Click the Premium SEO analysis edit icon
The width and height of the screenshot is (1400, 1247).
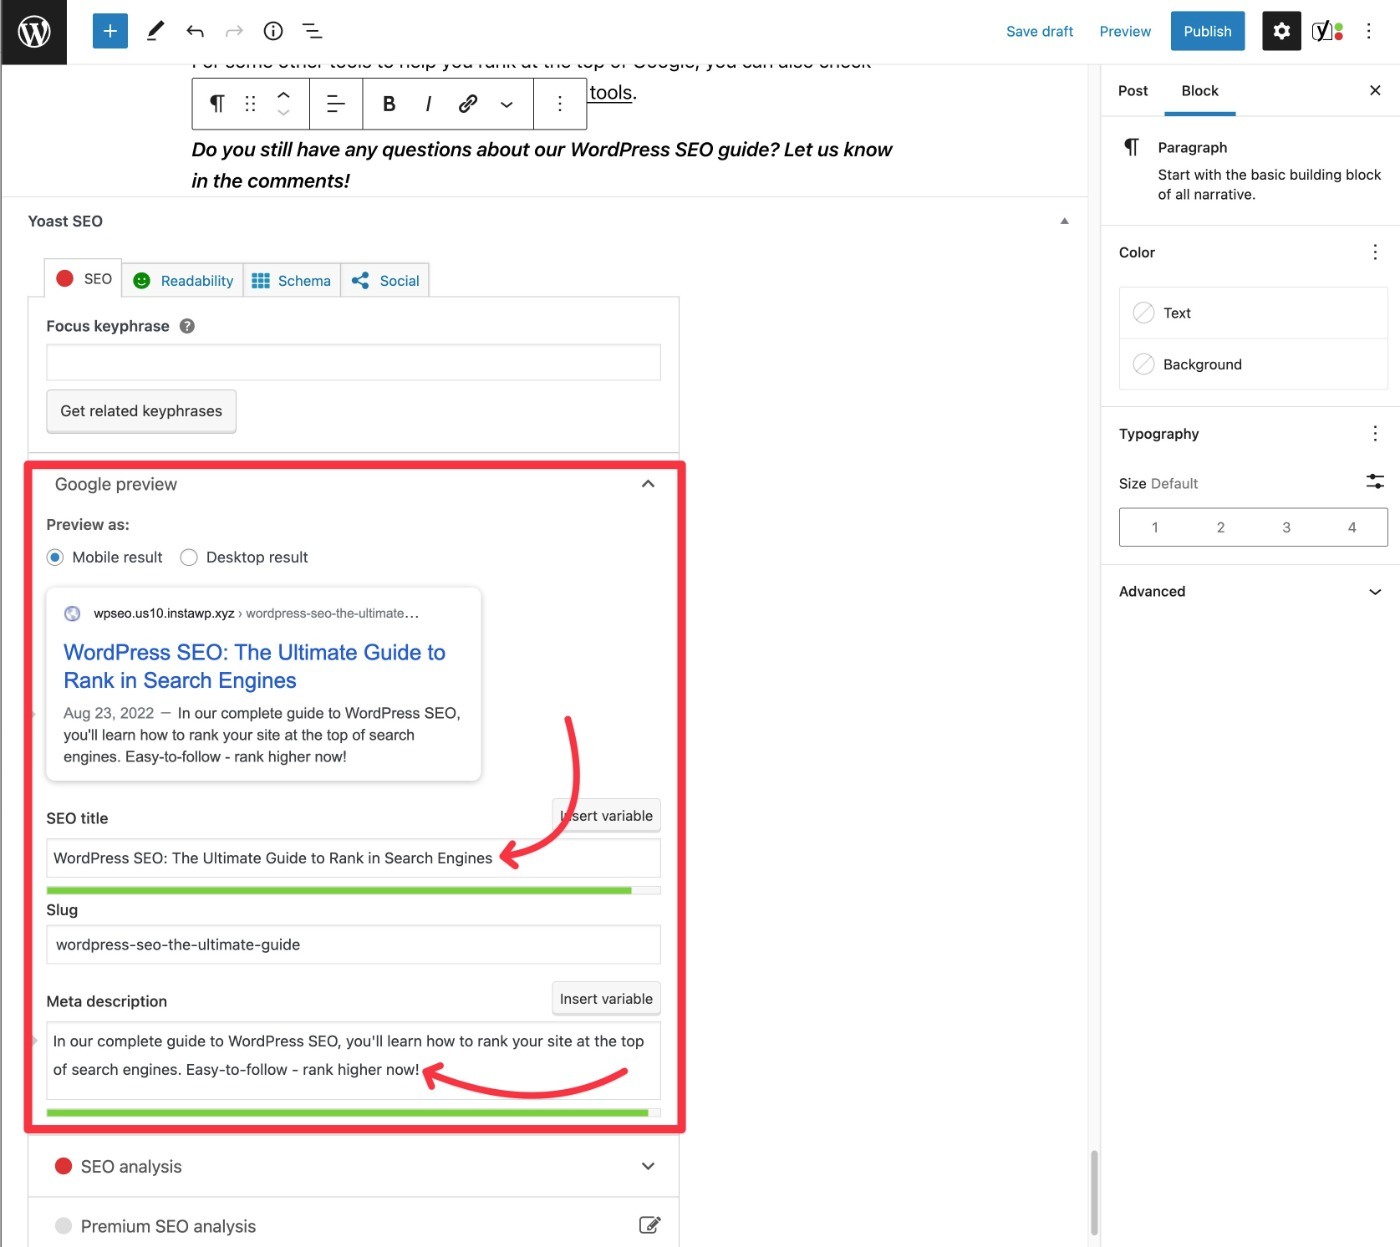(650, 1225)
